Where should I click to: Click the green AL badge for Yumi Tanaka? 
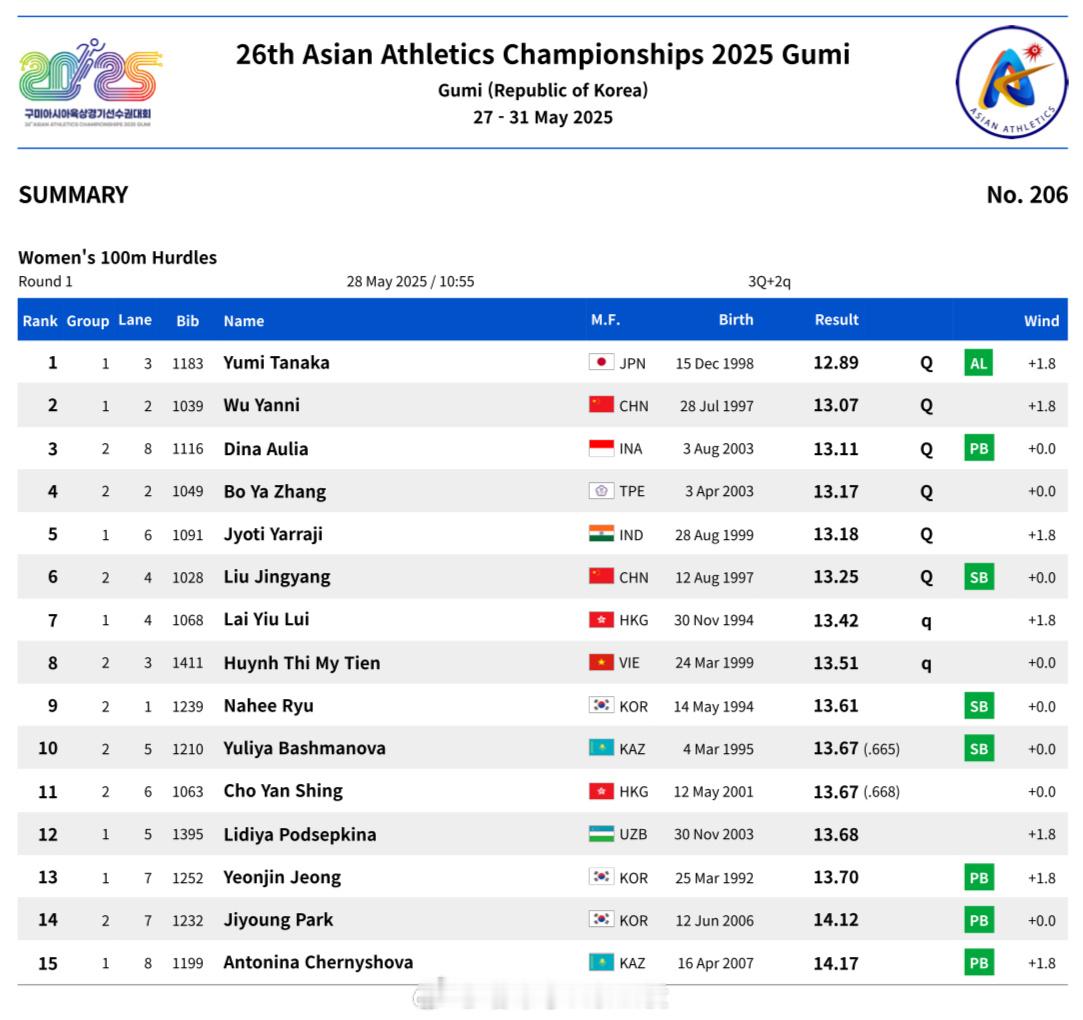pos(978,363)
